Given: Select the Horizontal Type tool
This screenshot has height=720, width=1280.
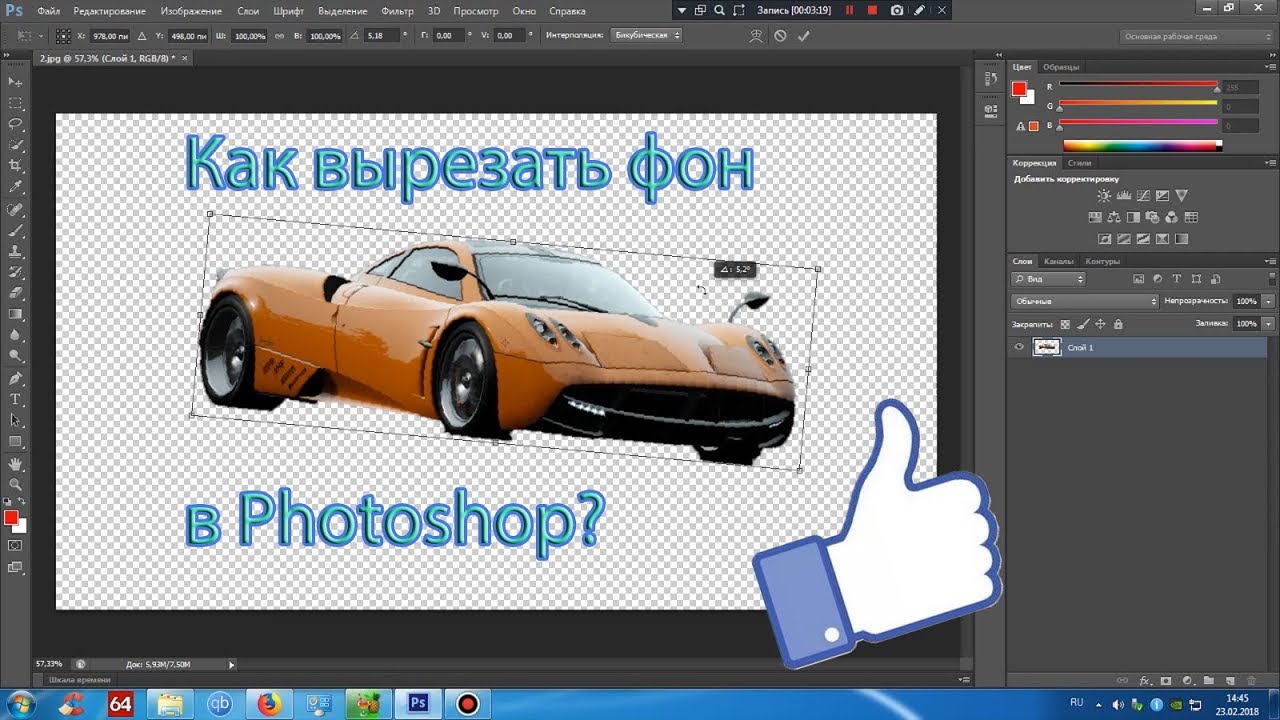Looking at the screenshot, I should coord(15,400).
